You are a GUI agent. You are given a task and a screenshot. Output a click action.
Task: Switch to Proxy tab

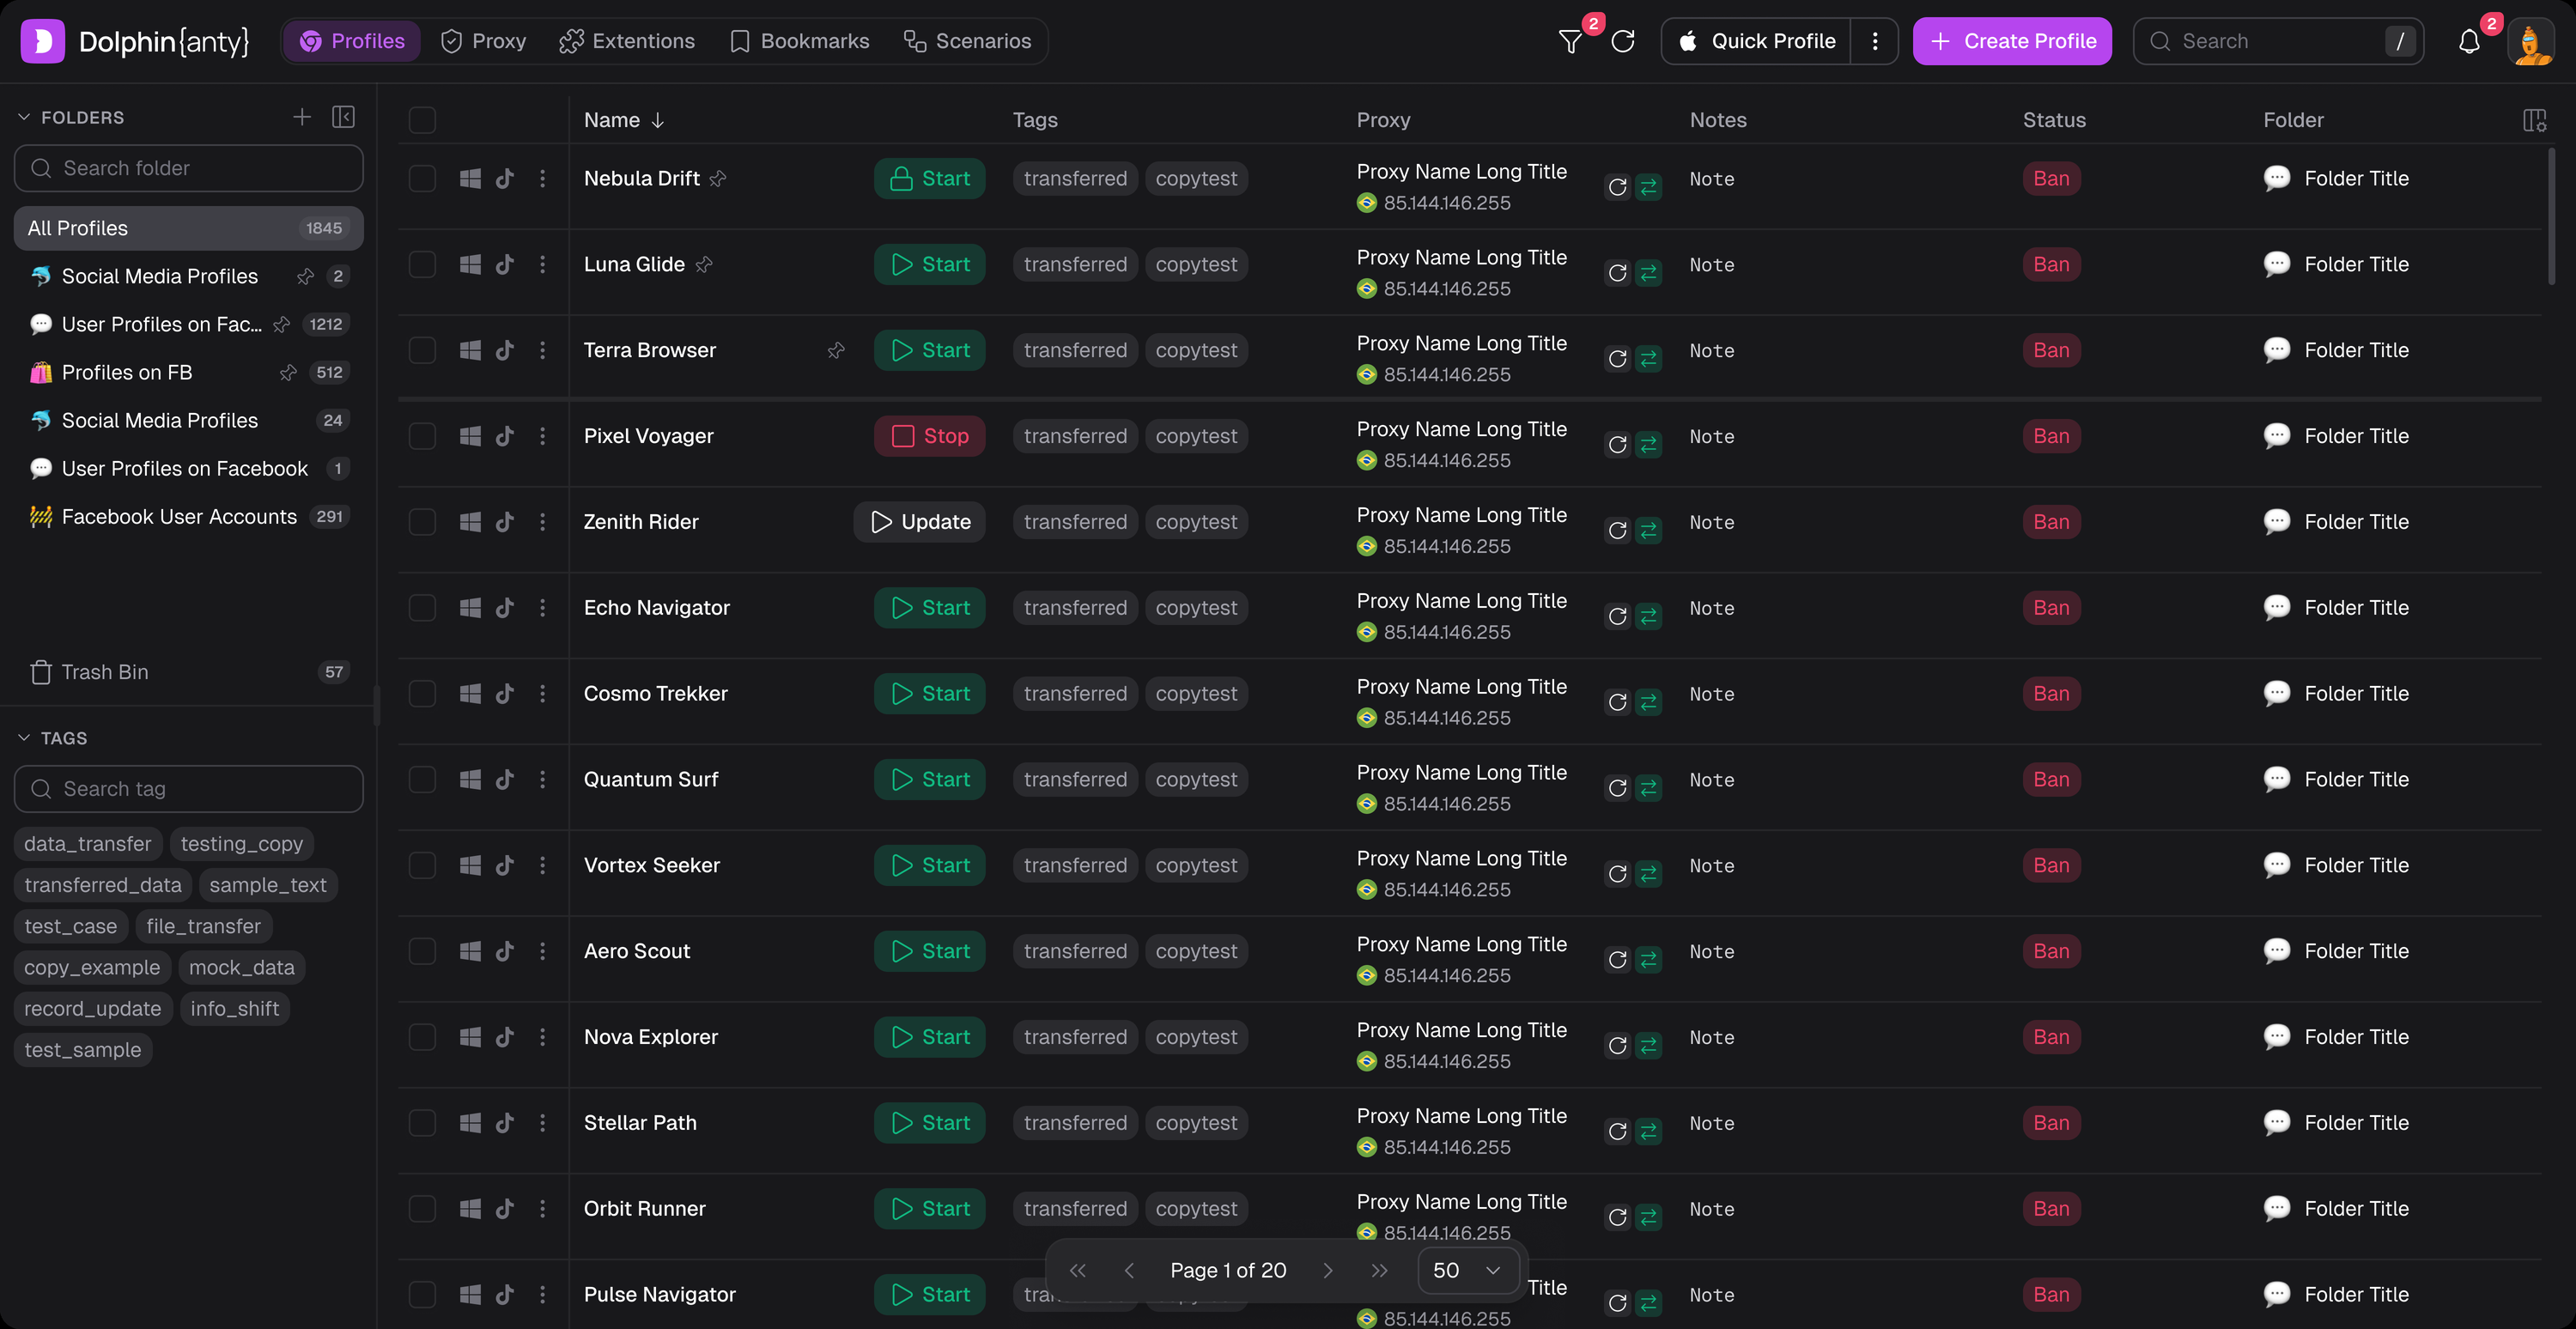point(484,41)
